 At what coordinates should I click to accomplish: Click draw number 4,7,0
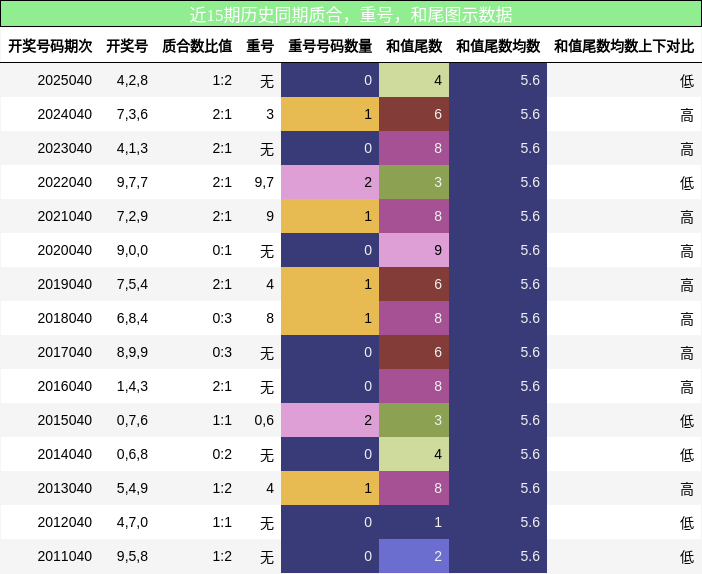click(132, 523)
